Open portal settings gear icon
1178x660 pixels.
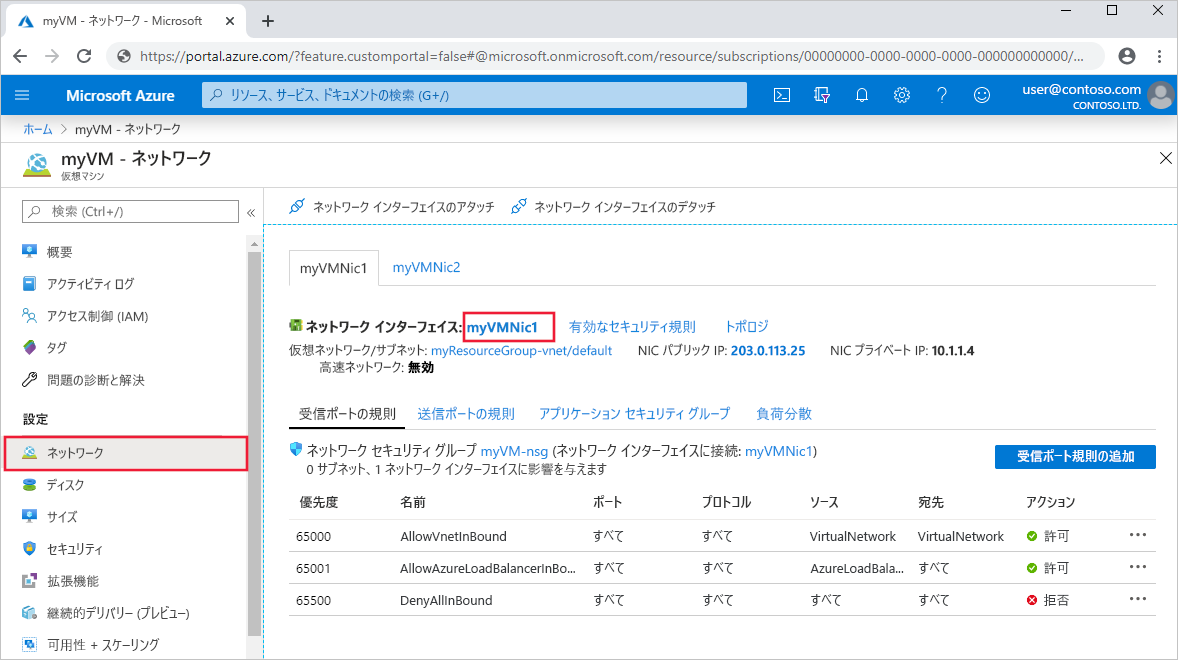coord(902,95)
